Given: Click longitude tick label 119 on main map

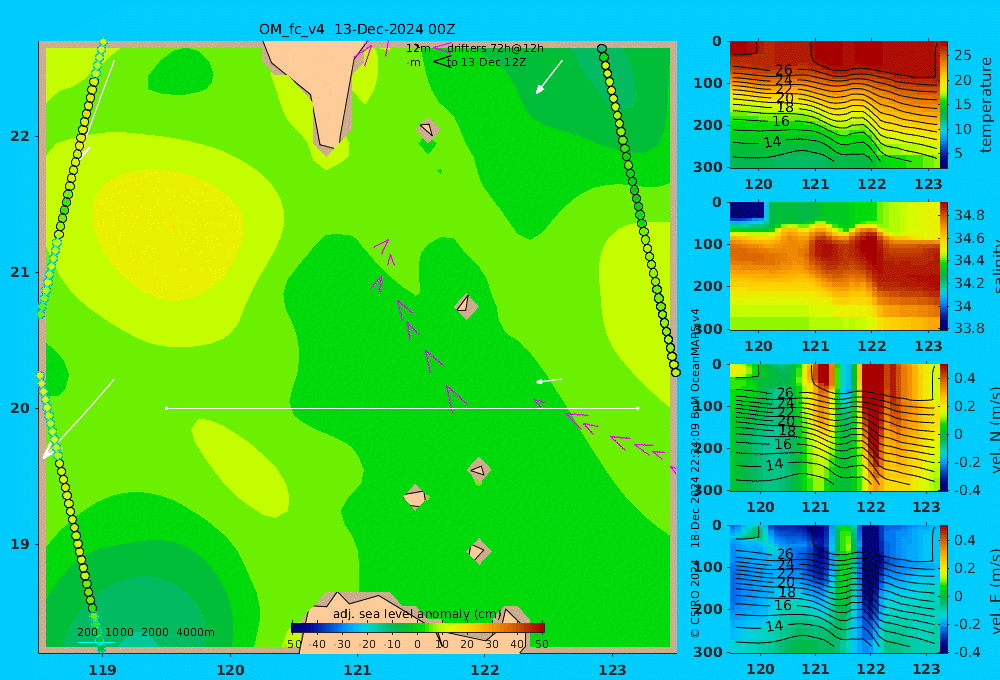Looking at the screenshot, I should click(102, 670).
